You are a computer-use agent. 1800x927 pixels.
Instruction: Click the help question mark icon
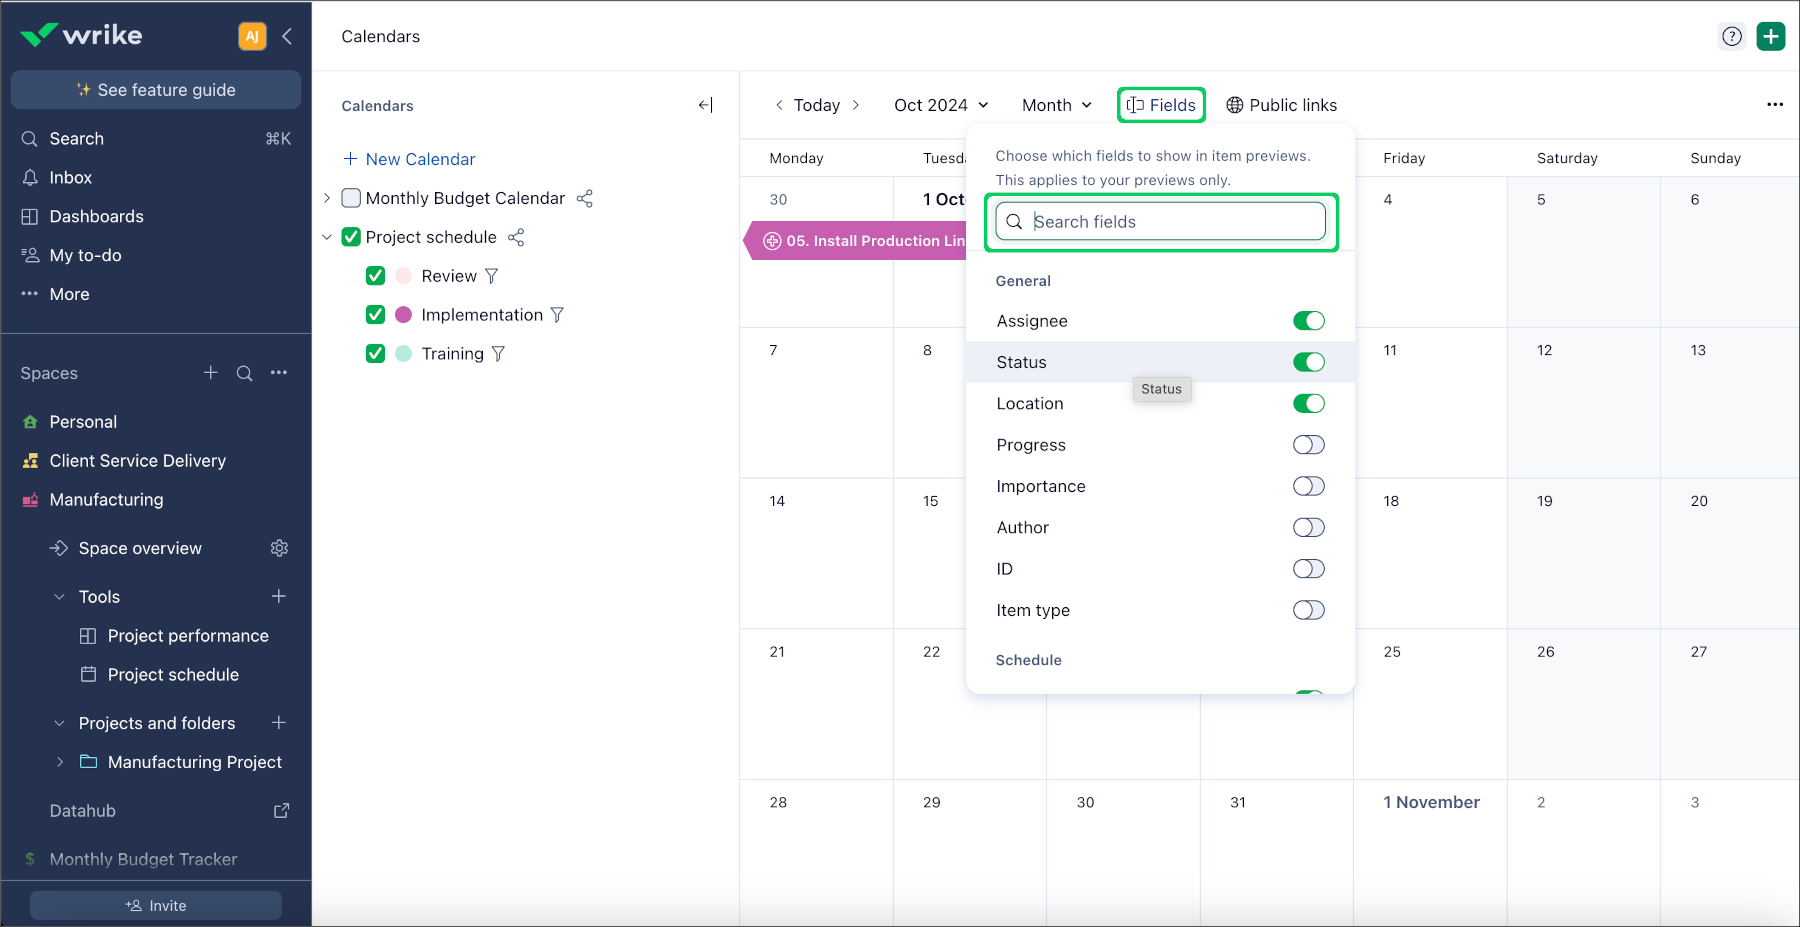point(1732,37)
